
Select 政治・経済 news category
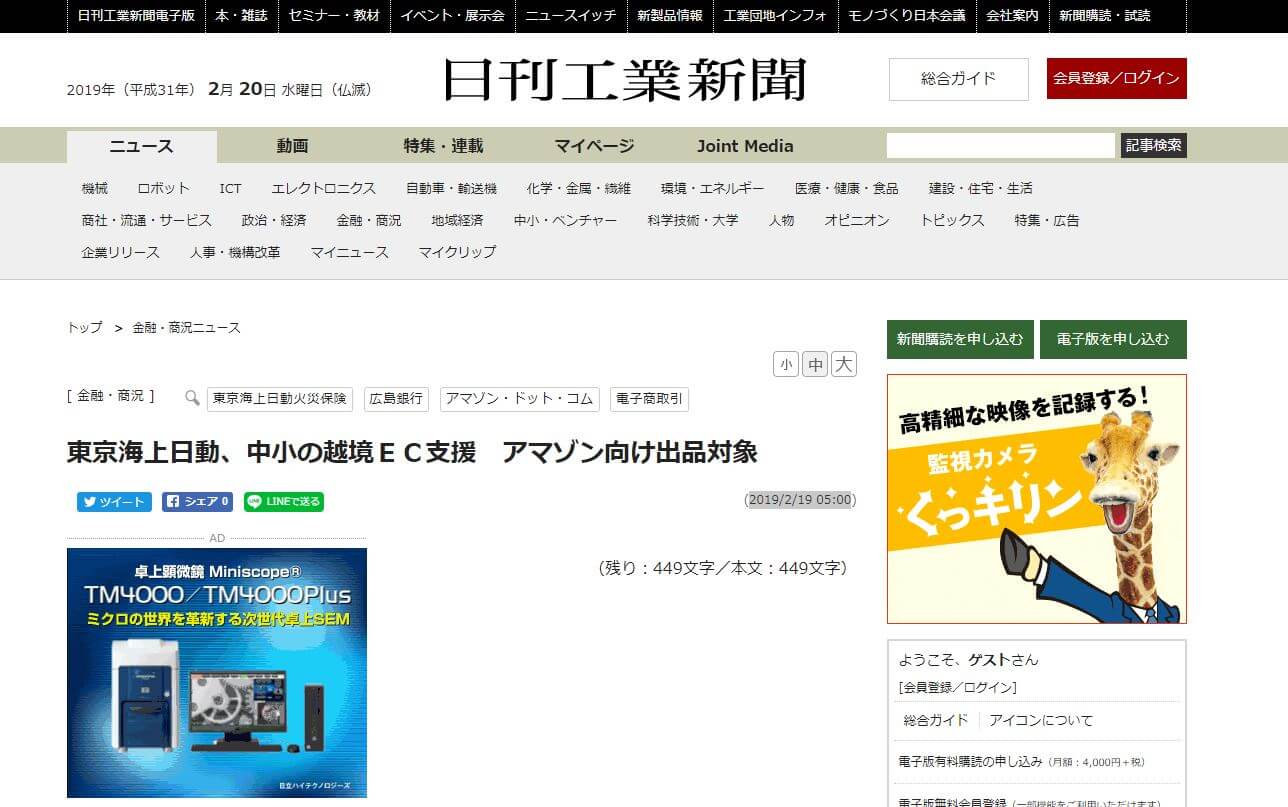pos(274,220)
